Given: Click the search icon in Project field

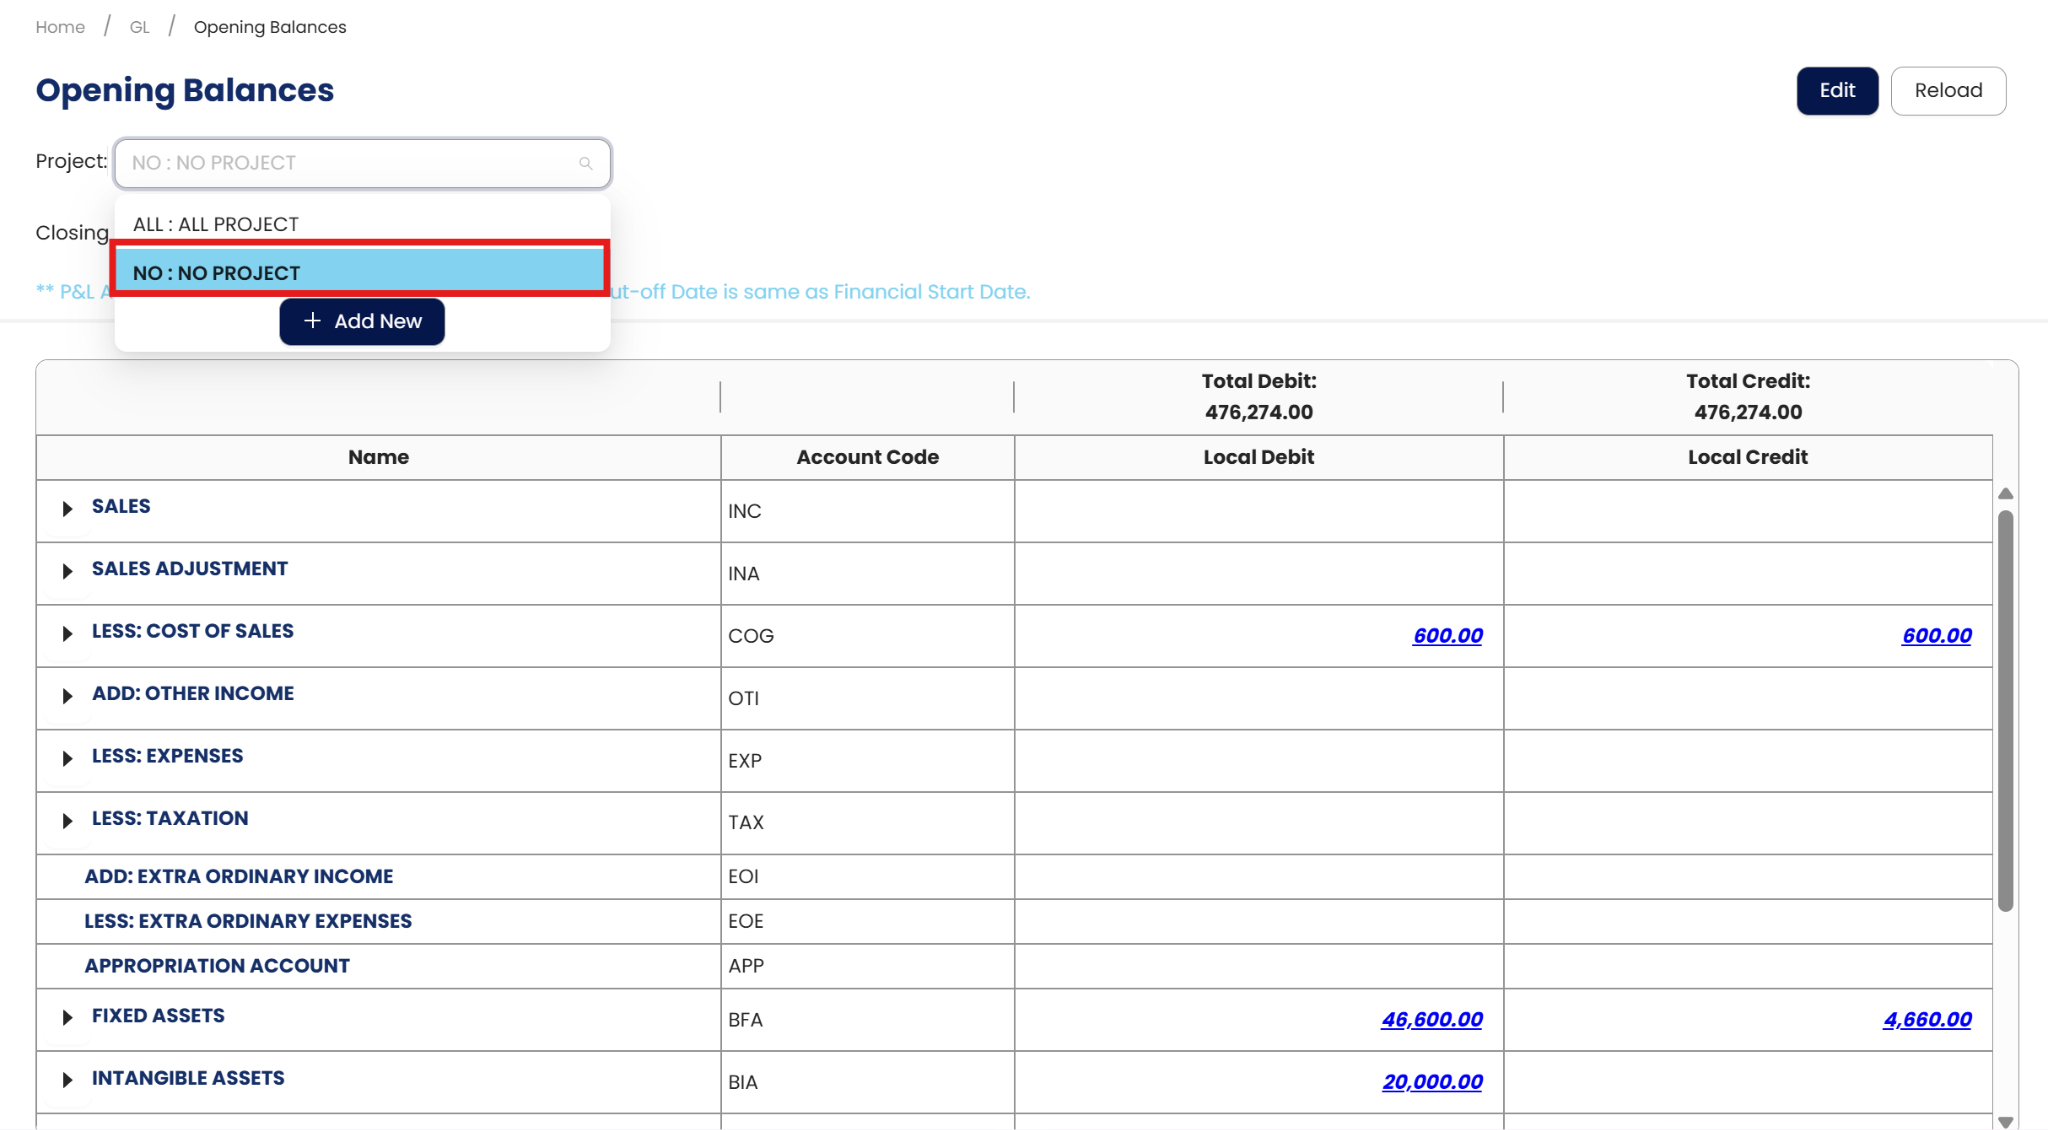Looking at the screenshot, I should pyautogui.click(x=586, y=164).
